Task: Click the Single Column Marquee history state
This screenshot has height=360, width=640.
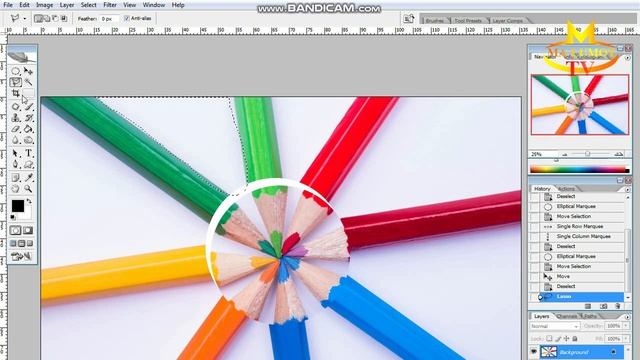Action: pyautogui.click(x=583, y=236)
